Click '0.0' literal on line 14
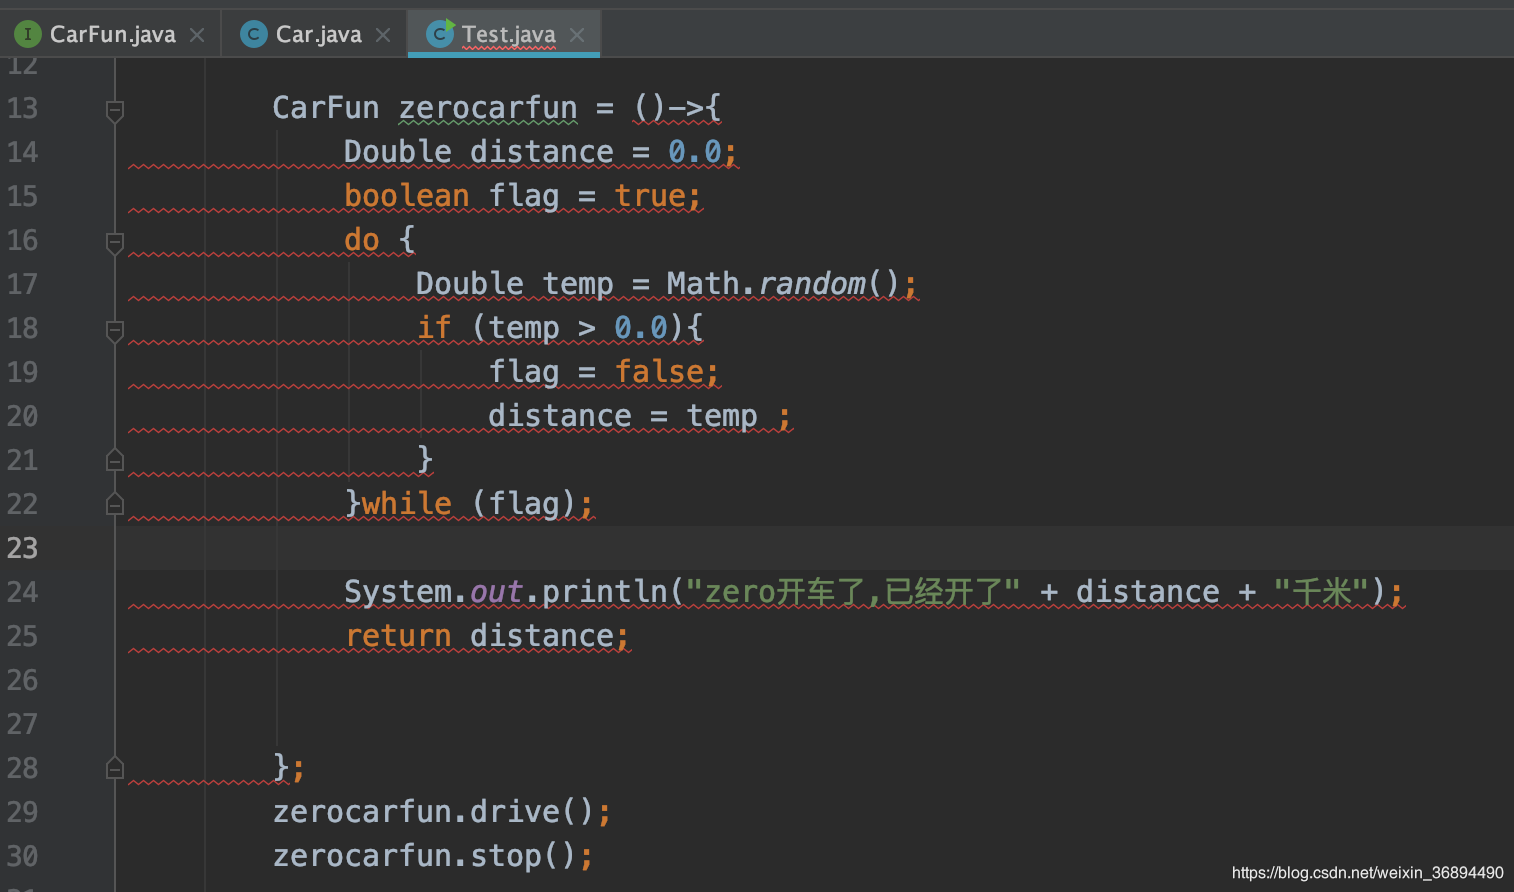This screenshot has height=892, width=1514. coord(695,152)
